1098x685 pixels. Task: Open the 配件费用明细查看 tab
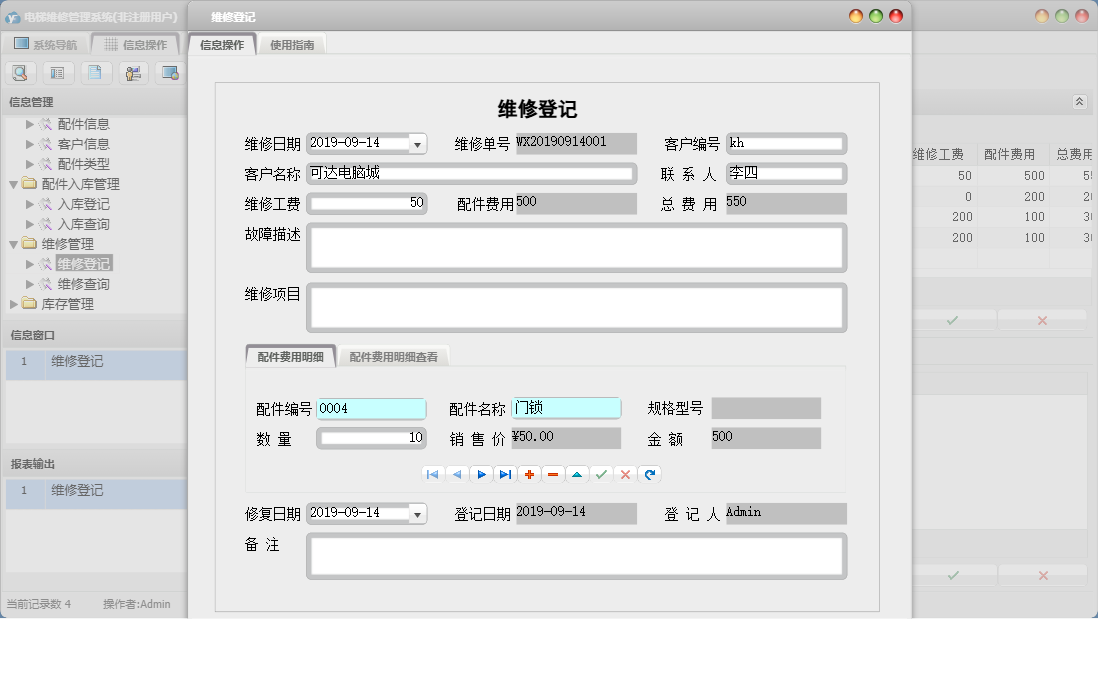[394, 355]
